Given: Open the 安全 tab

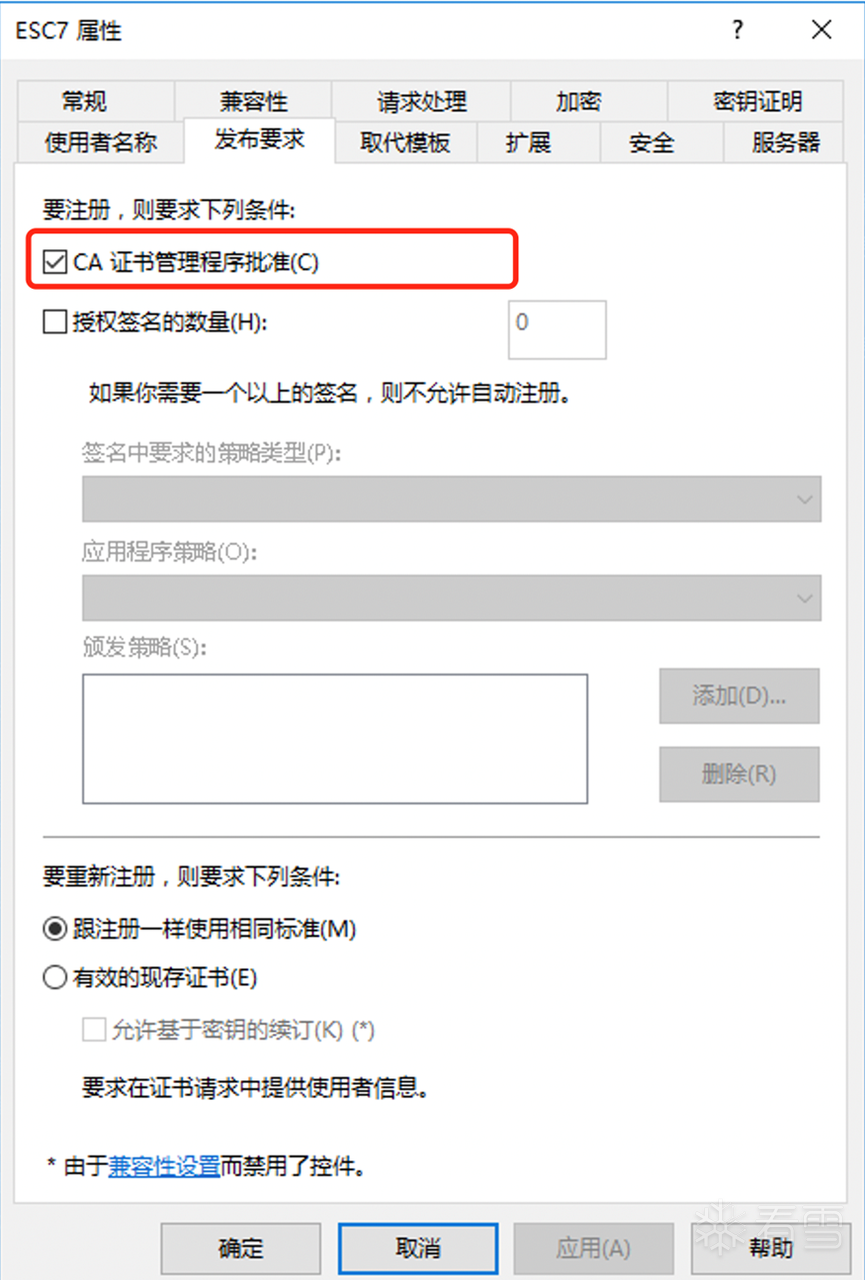Looking at the screenshot, I should coord(651,142).
